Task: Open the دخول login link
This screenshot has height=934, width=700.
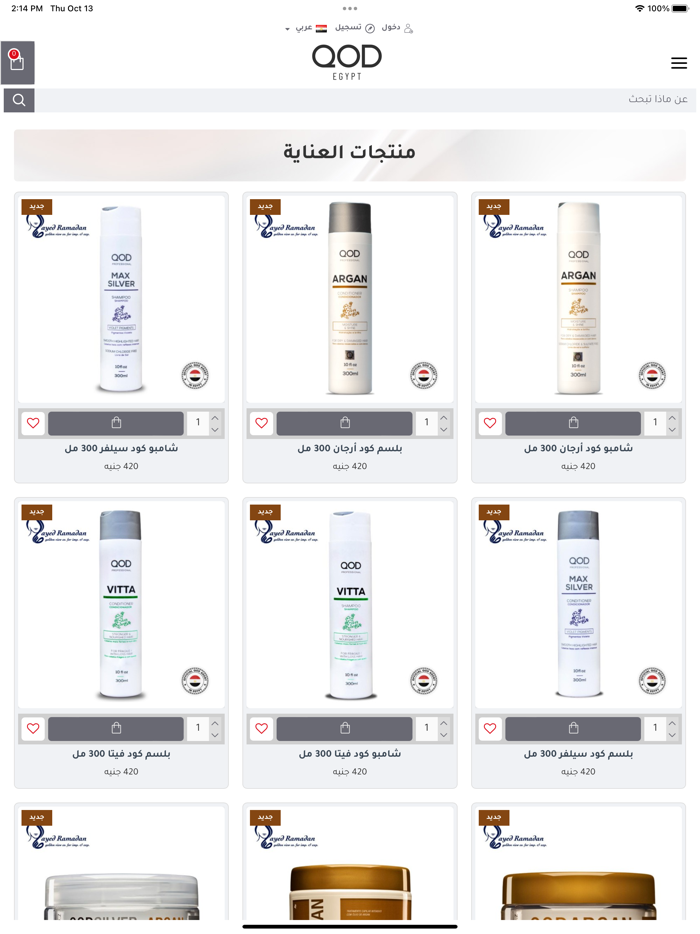Action: click(x=397, y=27)
